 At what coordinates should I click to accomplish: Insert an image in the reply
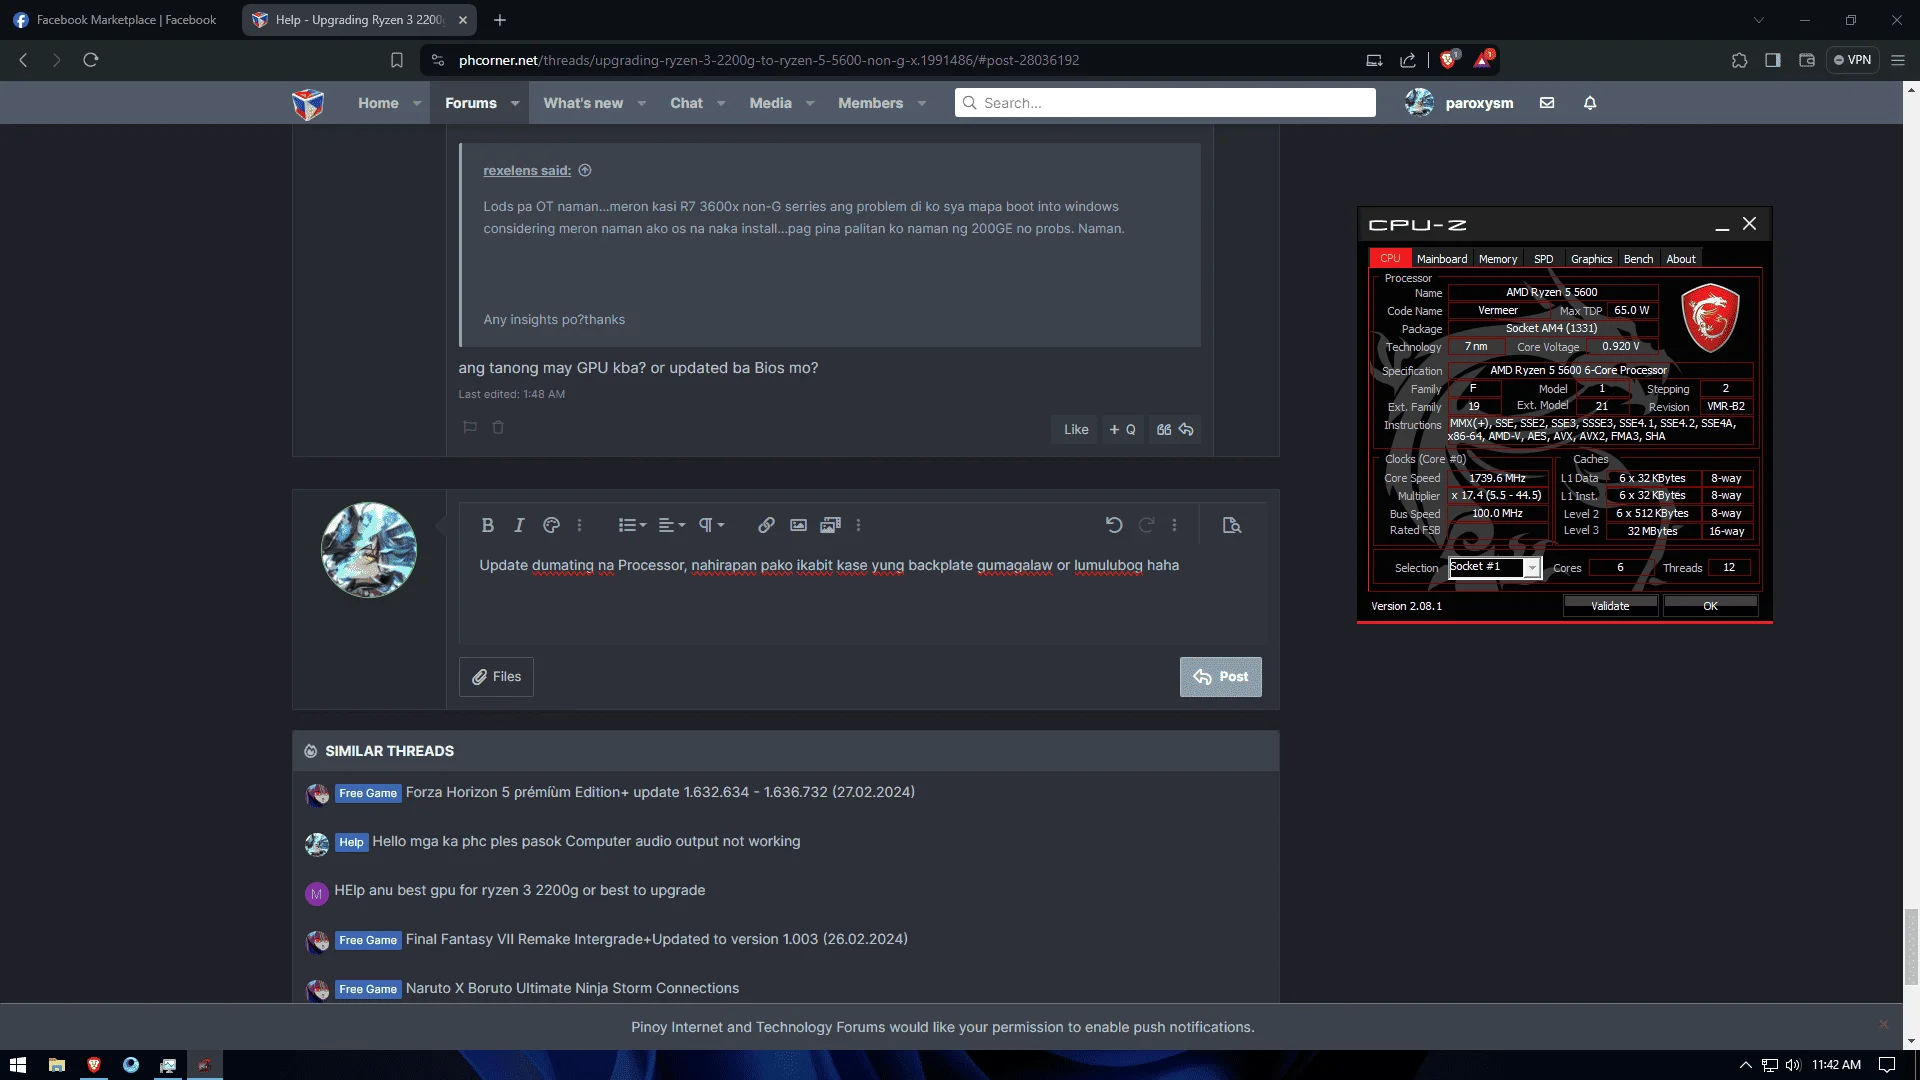pos(798,525)
